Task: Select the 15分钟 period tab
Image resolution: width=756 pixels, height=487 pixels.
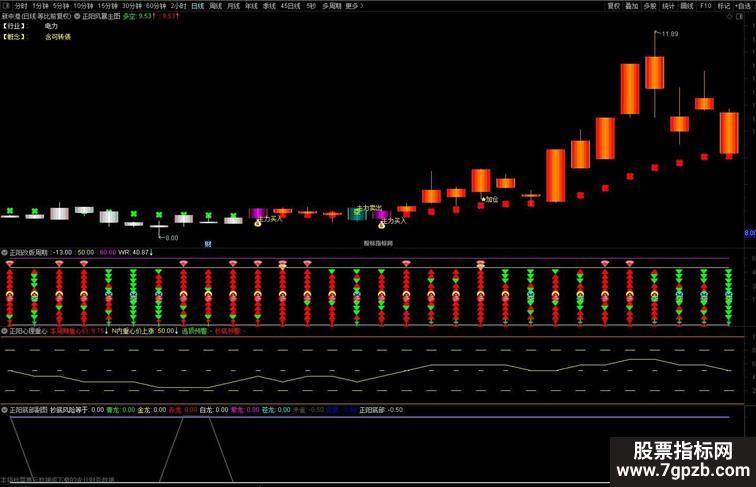Action: 108,6
